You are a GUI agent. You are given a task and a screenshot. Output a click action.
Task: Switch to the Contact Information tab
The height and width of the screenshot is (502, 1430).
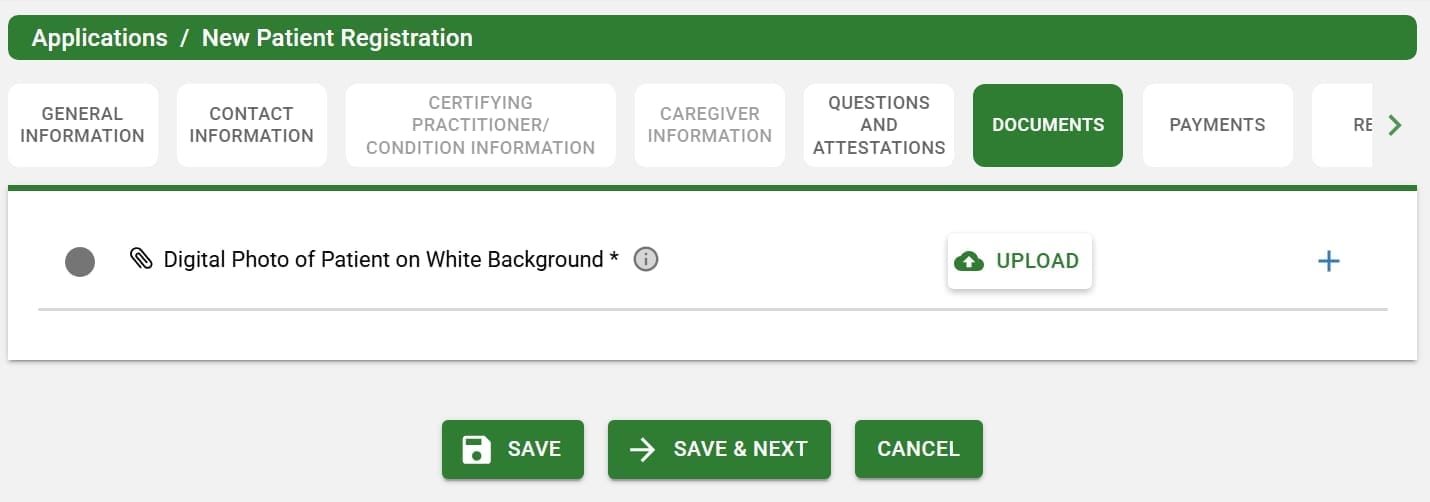click(x=251, y=125)
